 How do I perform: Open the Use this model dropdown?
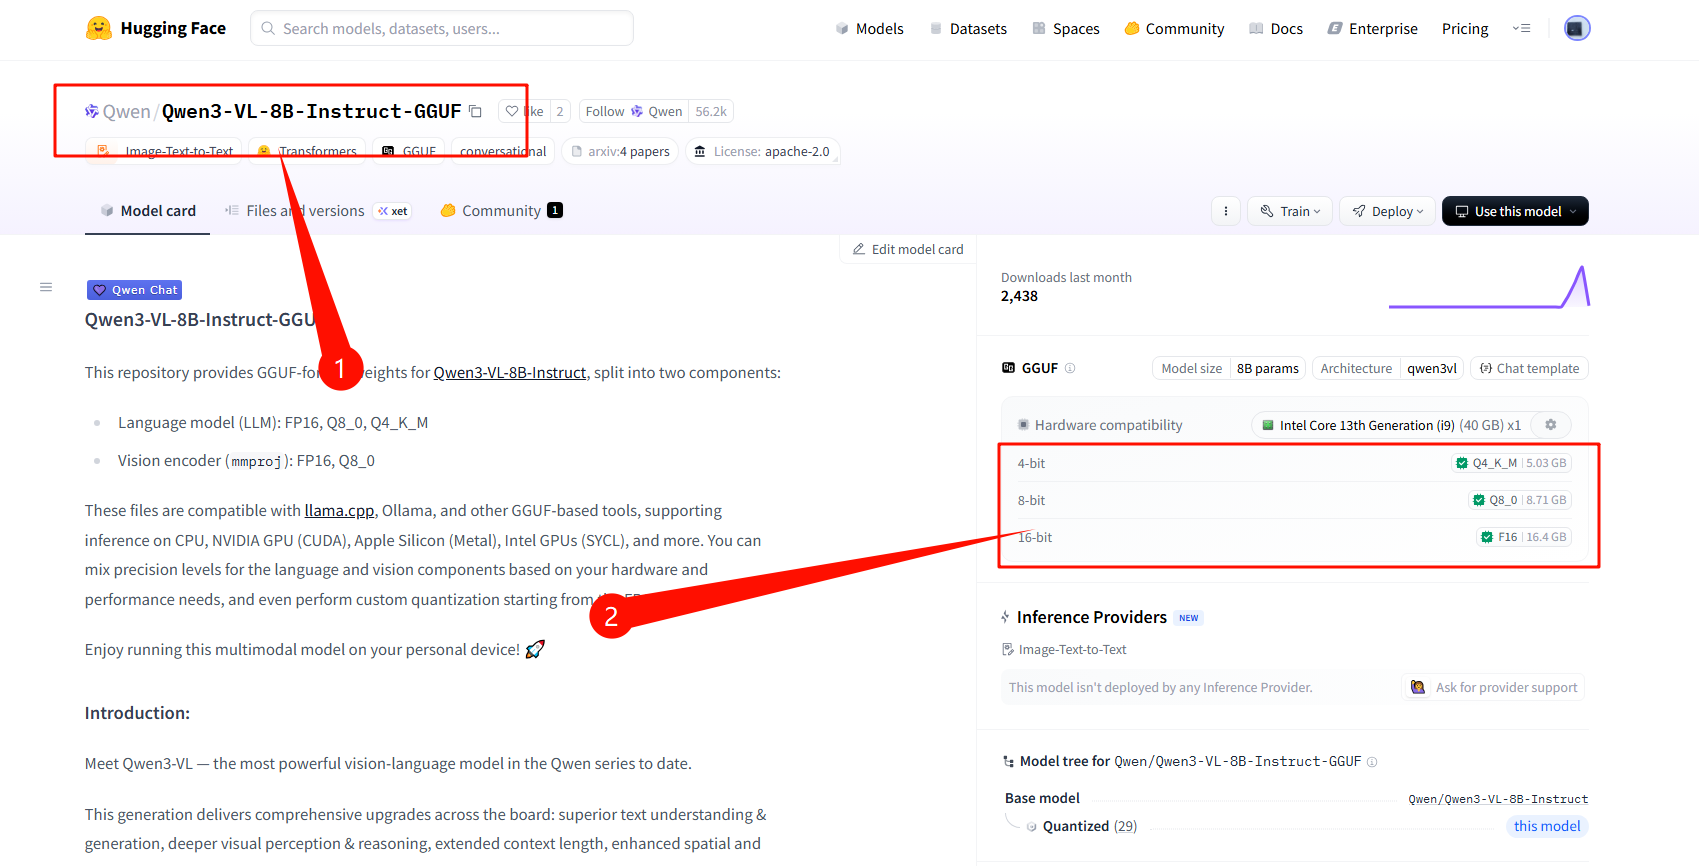1514,211
